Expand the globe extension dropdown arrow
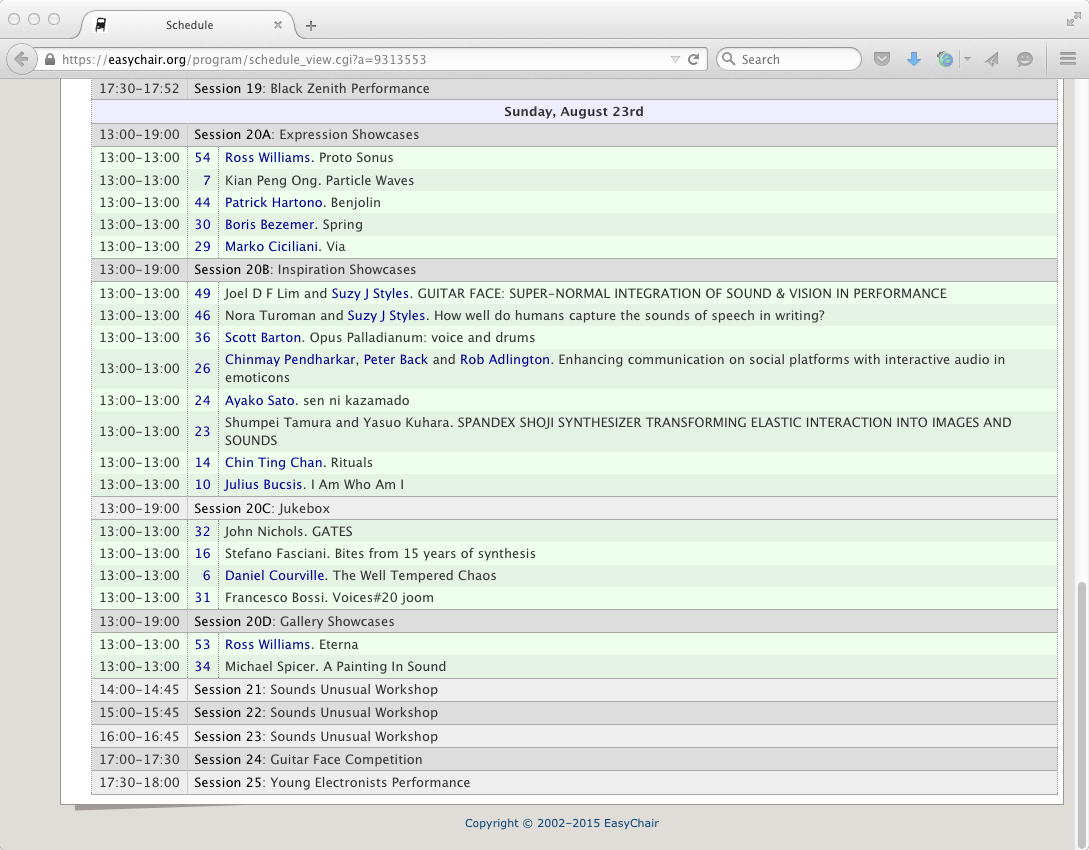1089x850 pixels. pos(966,59)
